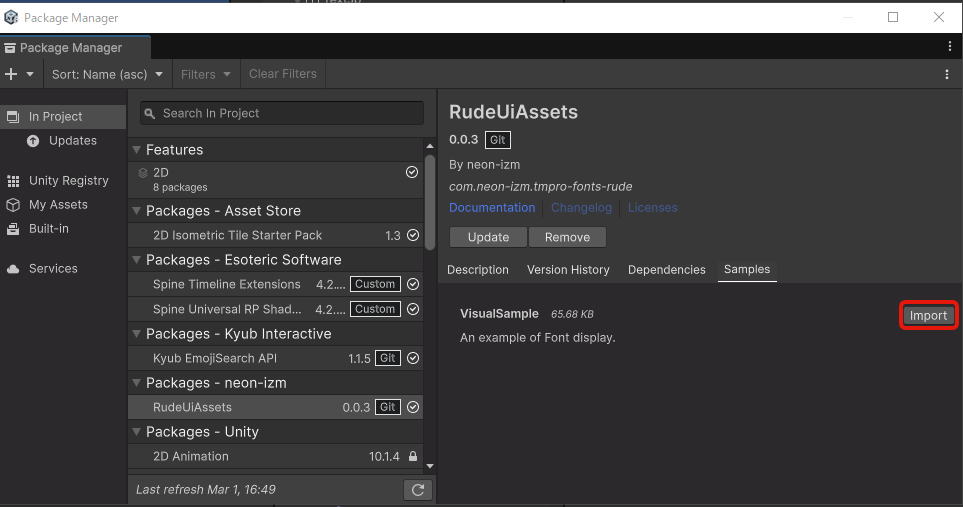The image size is (963, 507).
Task: Switch to the Description tab
Action: click(x=478, y=270)
